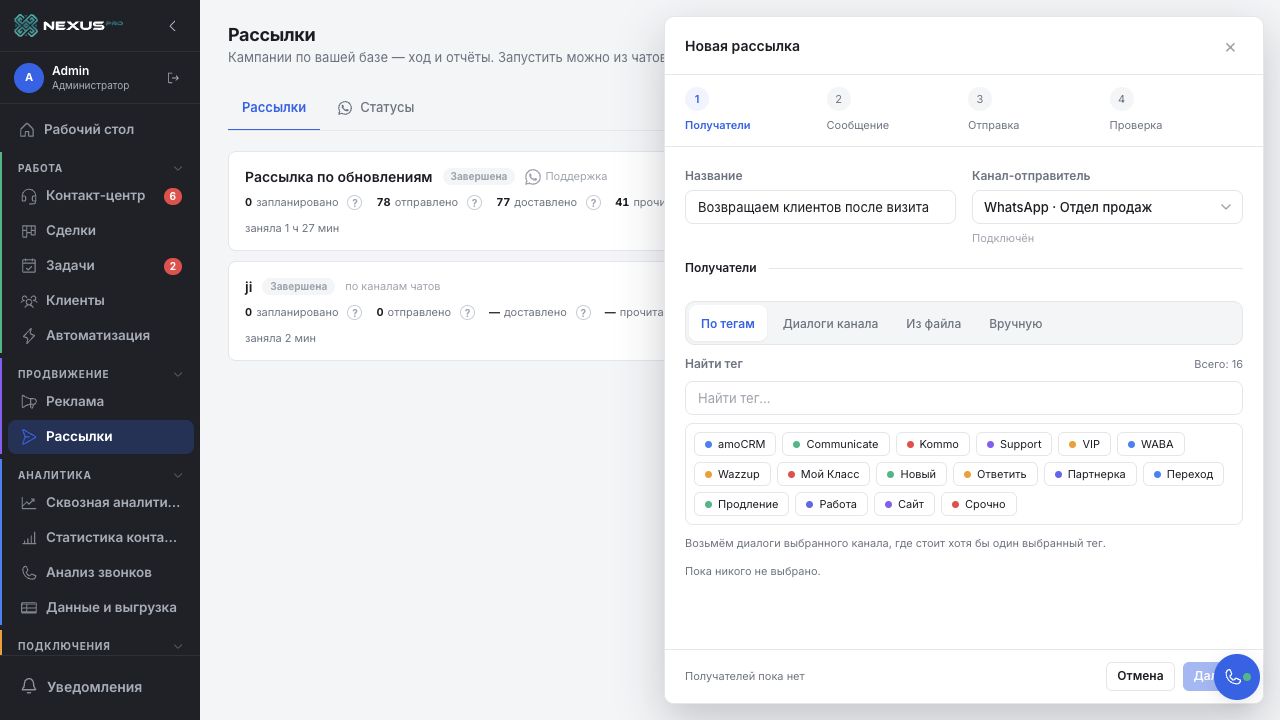Viewport: 1280px width, 720px height.
Task: Open Реклама in the sidebar
Action: click(x=100, y=402)
